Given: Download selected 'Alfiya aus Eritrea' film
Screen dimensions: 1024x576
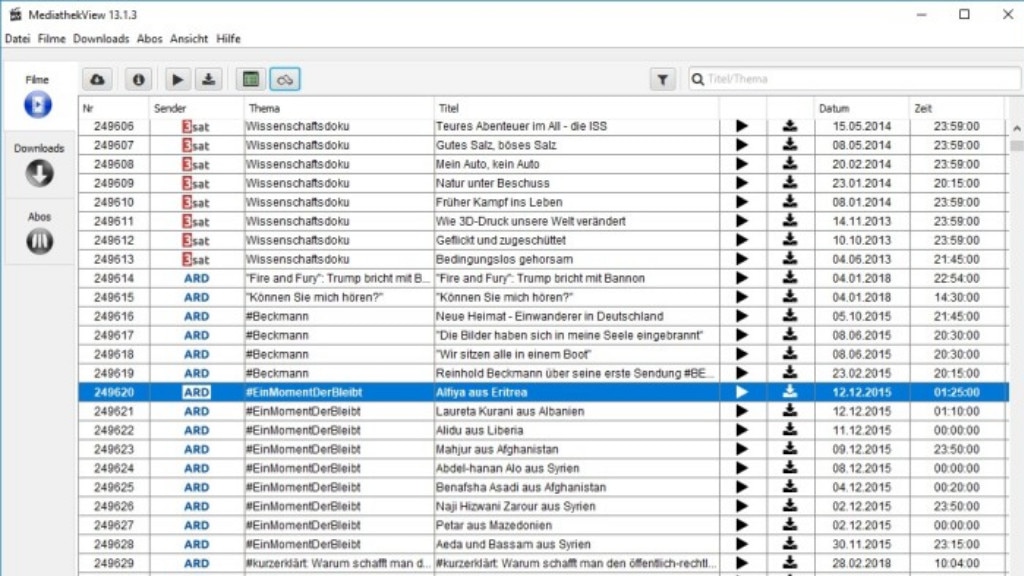Looking at the screenshot, I should 790,392.
